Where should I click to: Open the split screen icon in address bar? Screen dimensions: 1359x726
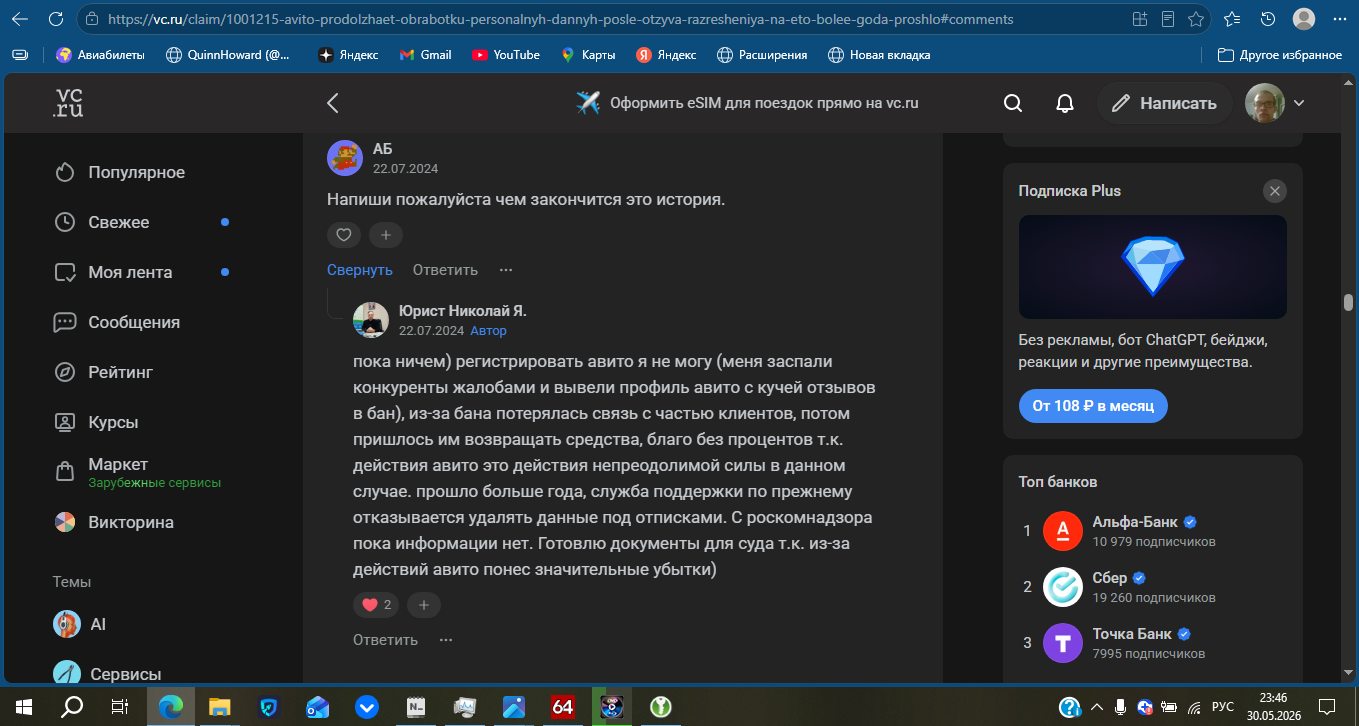point(1139,19)
